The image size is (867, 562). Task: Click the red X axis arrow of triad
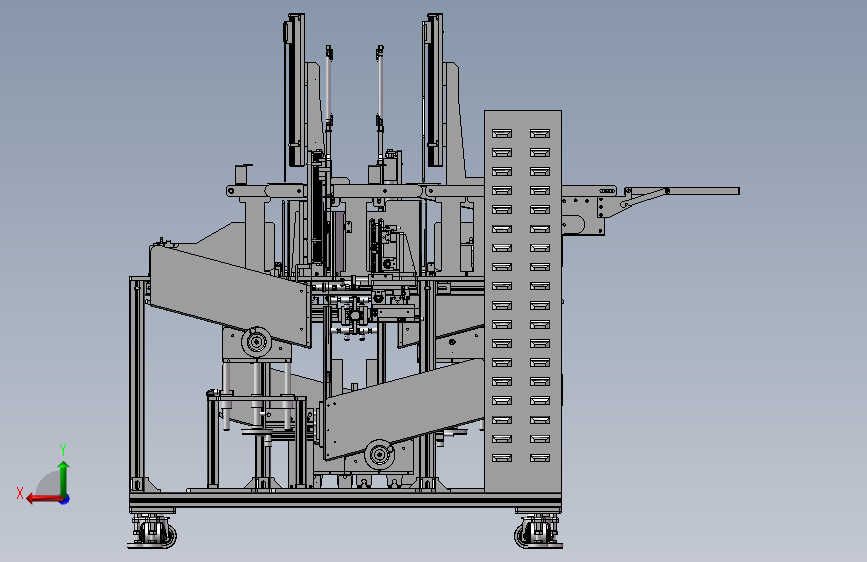click(x=44, y=499)
